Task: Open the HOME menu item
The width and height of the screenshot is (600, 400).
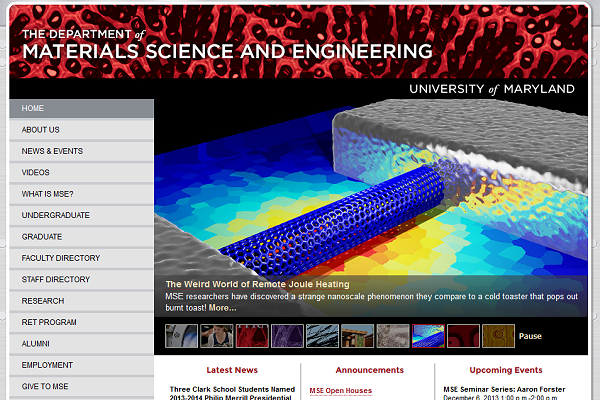Action: 82,108
